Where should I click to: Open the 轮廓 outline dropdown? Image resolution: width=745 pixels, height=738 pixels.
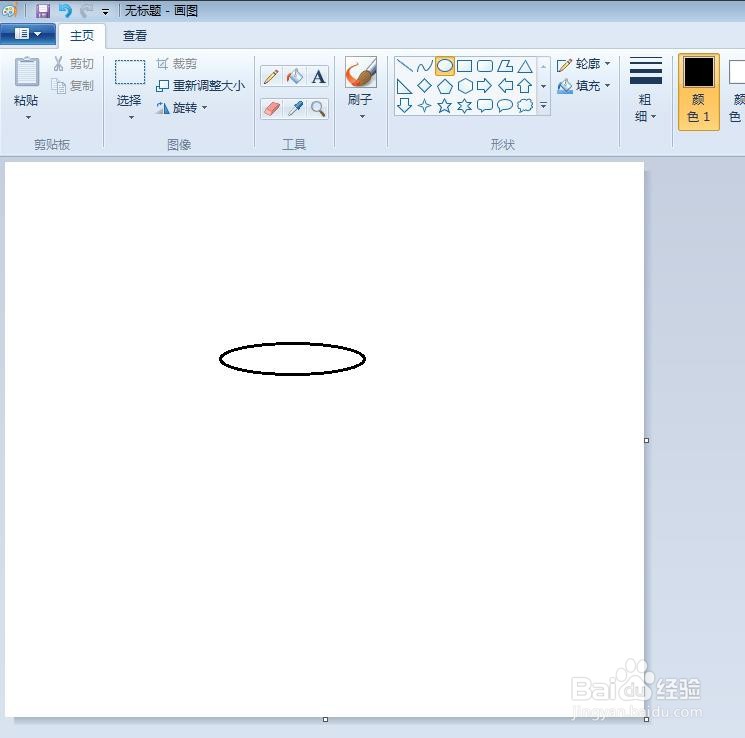tap(584, 64)
